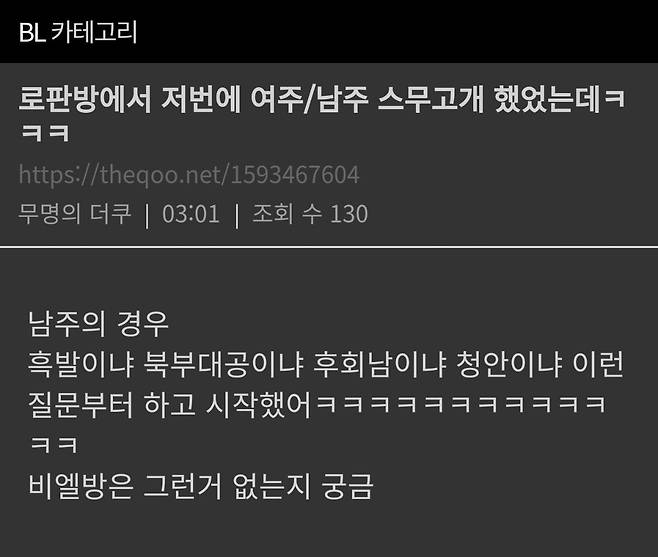The image size is (658, 557).
Task: Click the word 궁금 ending the post
Action: [x=347, y=486]
